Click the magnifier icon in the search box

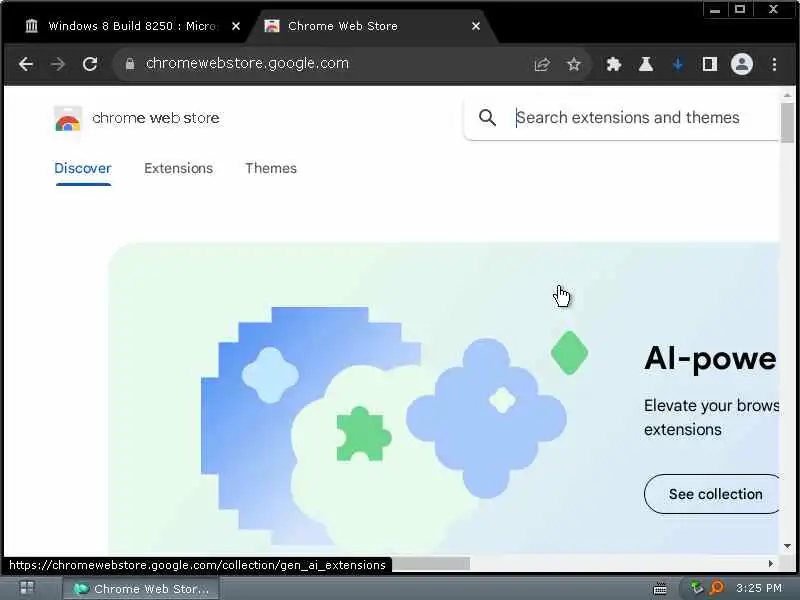point(487,118)
